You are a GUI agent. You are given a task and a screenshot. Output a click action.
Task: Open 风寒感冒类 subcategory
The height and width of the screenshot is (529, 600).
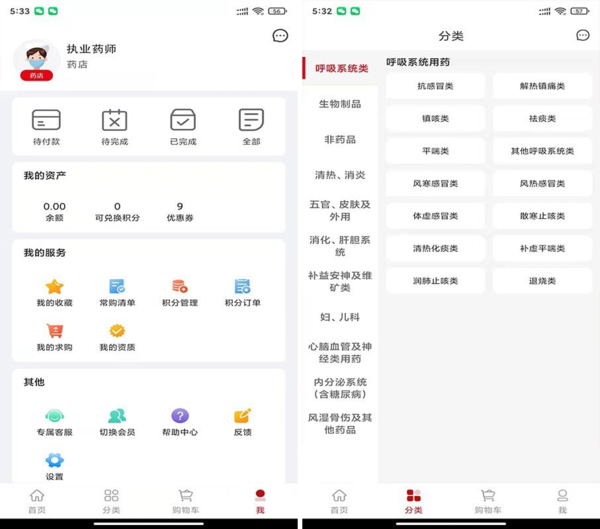pos(435,184)
